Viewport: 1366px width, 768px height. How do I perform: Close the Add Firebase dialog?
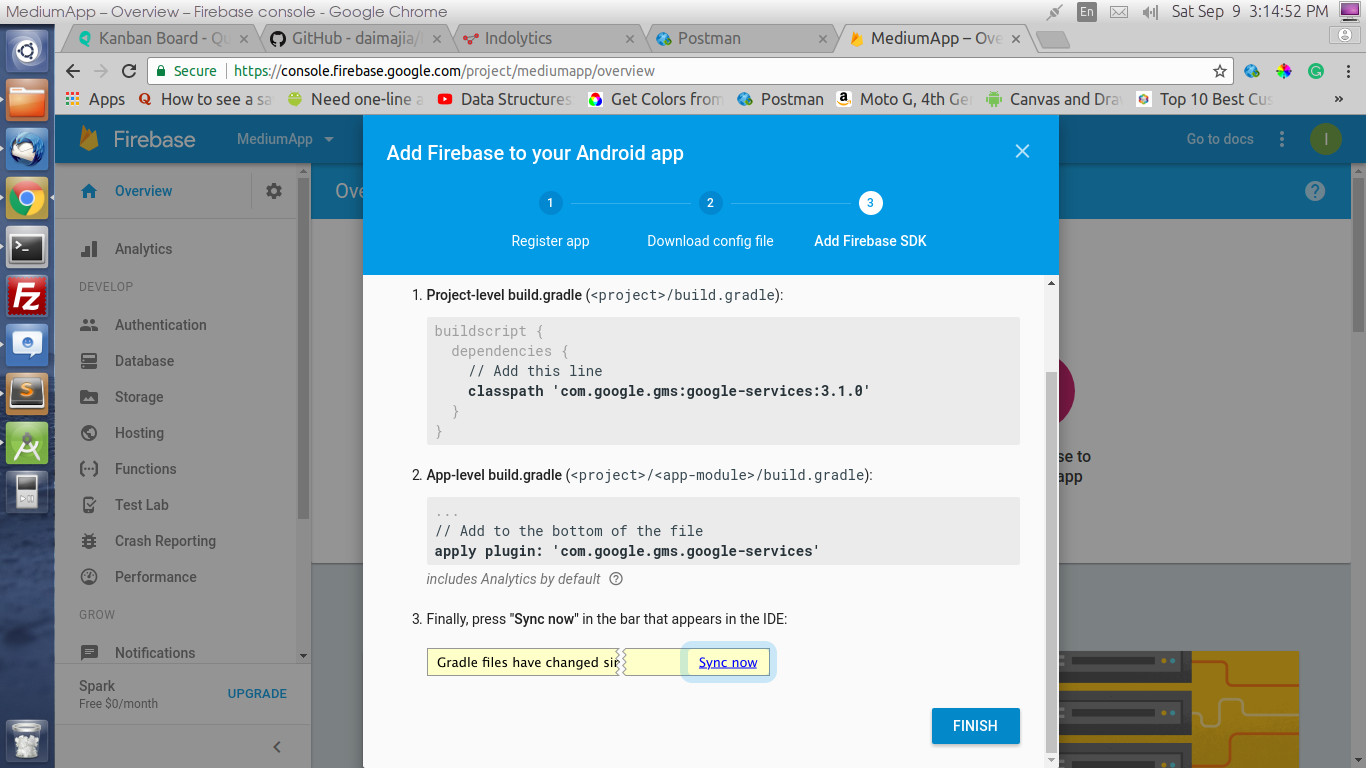[x=1022, y=151]
